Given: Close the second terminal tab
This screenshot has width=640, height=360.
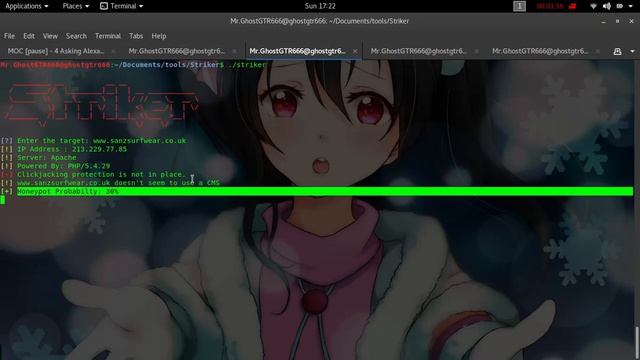Looking at the screenshot, I should pos(234,51).
